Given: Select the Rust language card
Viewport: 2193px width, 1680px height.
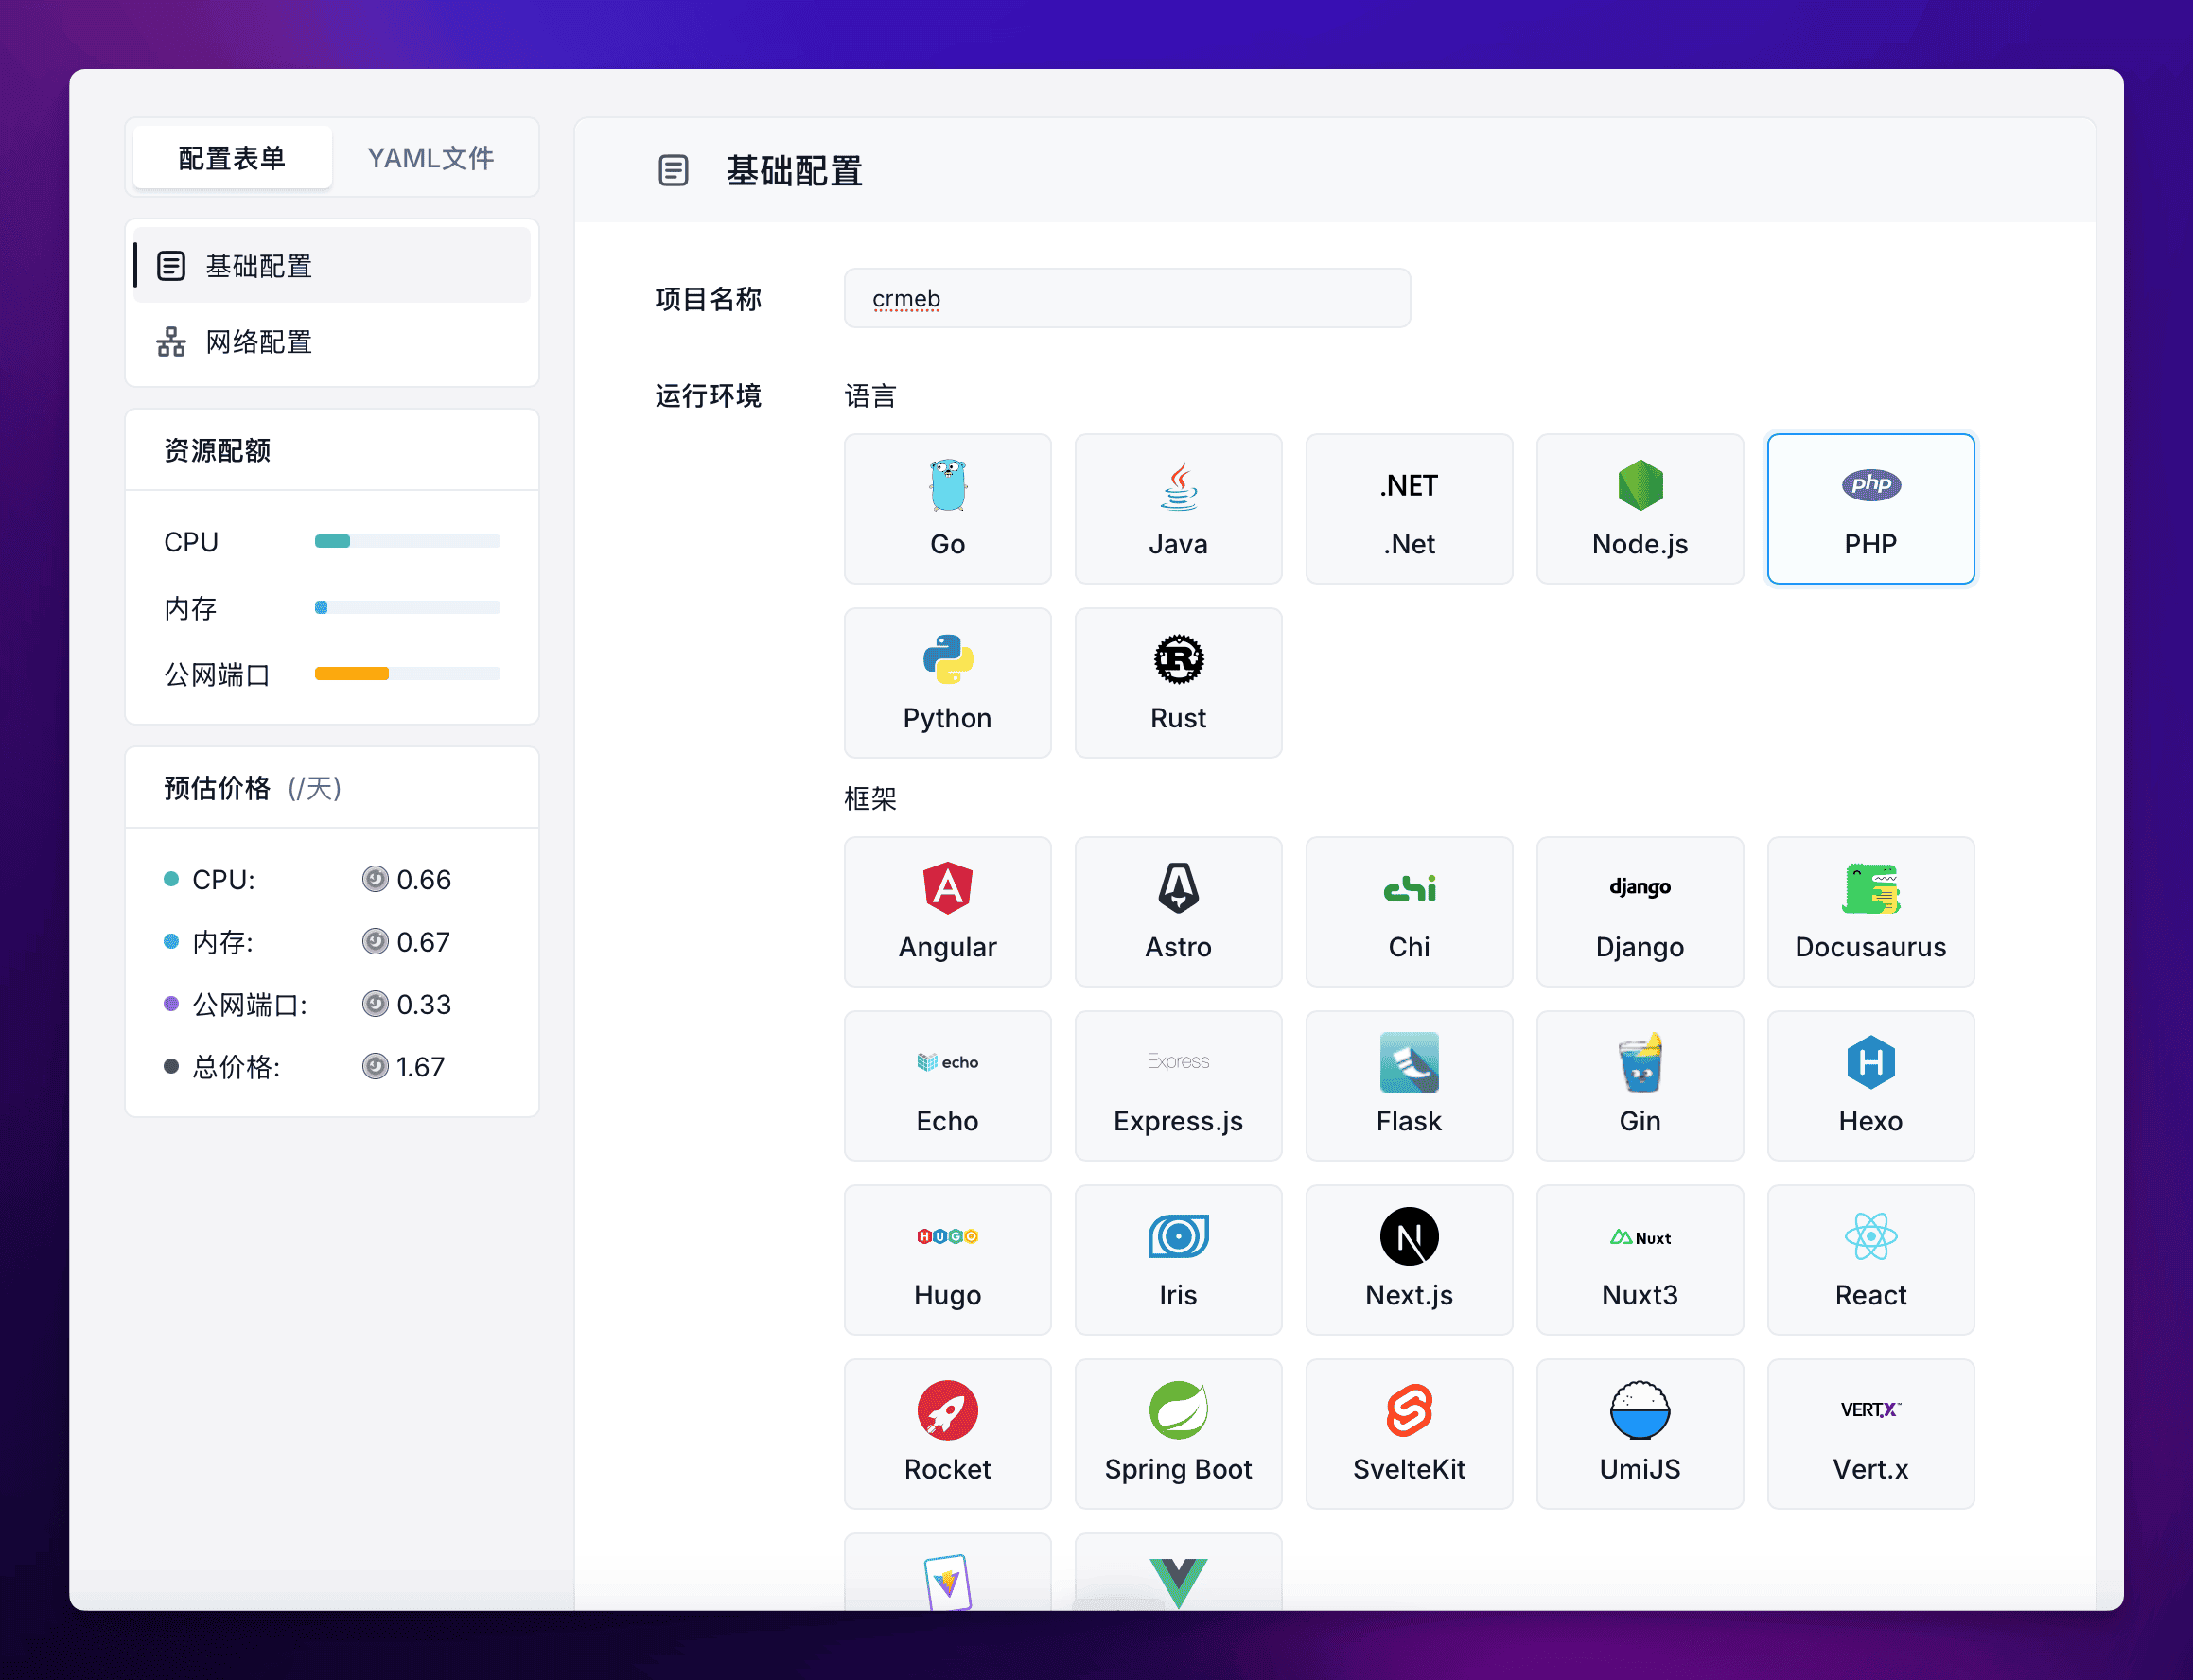Looking at the screenshot, I should pyautogui.click(x=1178, y=683).
